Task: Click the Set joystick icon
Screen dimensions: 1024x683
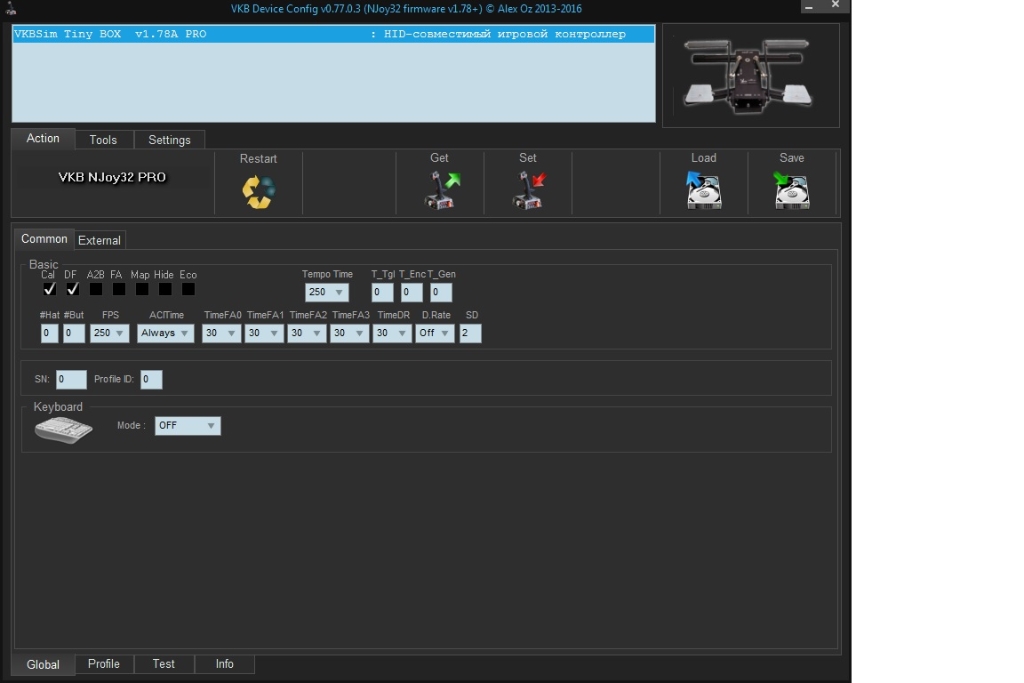Action: click(530, 190)
